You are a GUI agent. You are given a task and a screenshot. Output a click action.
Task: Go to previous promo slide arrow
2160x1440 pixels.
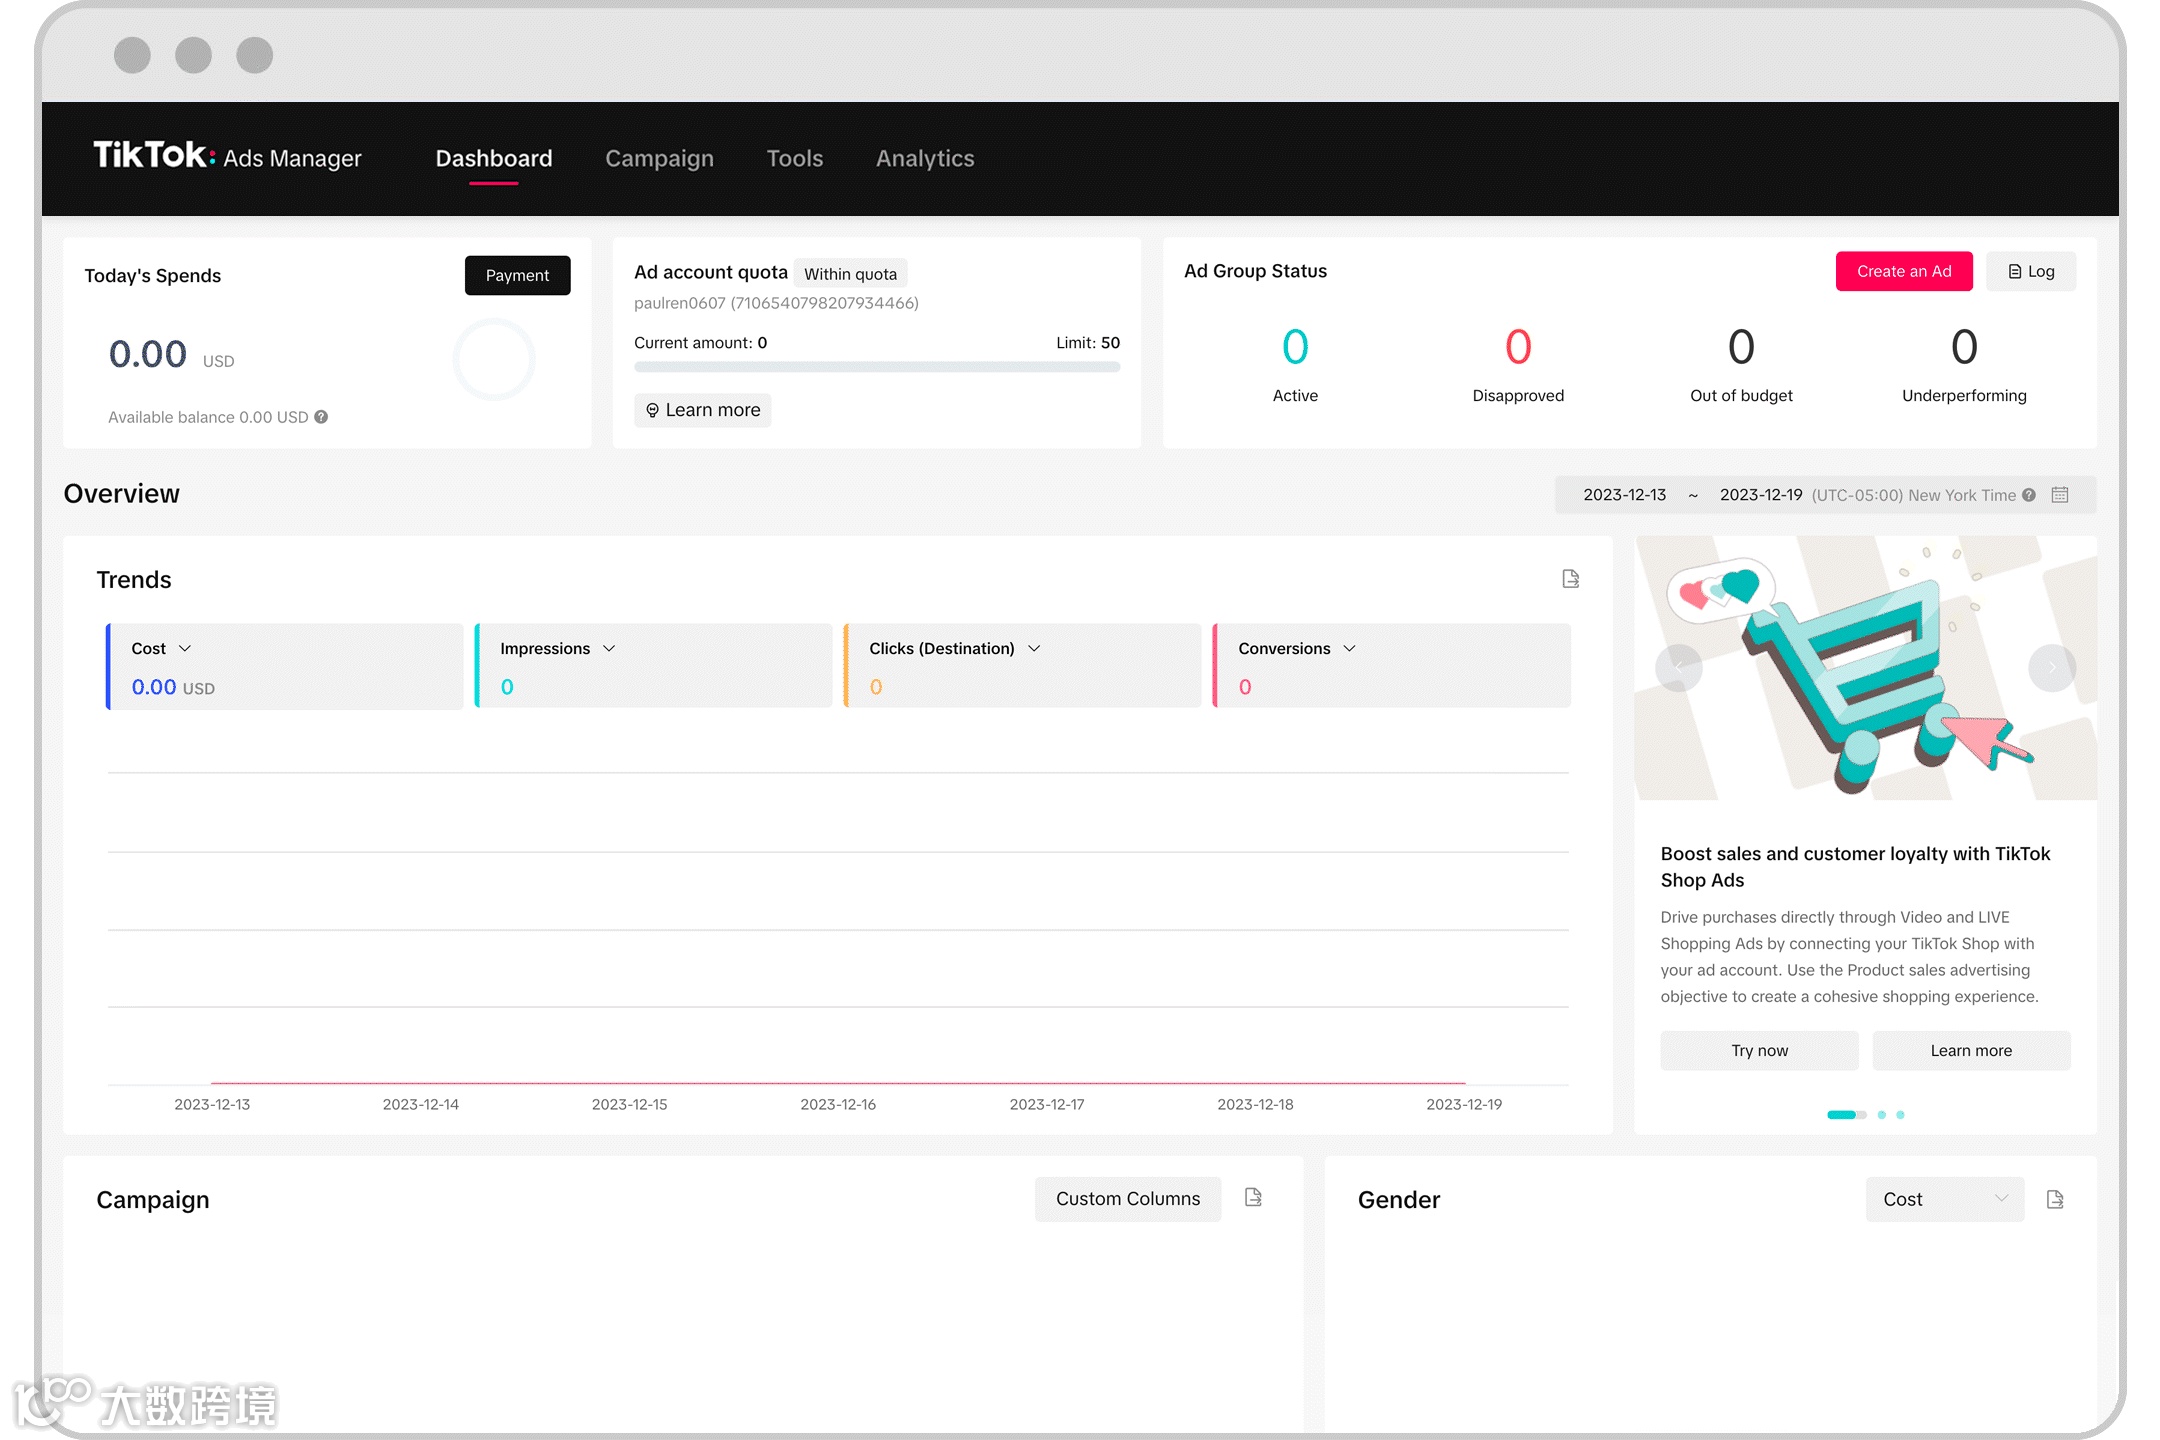1679,667
